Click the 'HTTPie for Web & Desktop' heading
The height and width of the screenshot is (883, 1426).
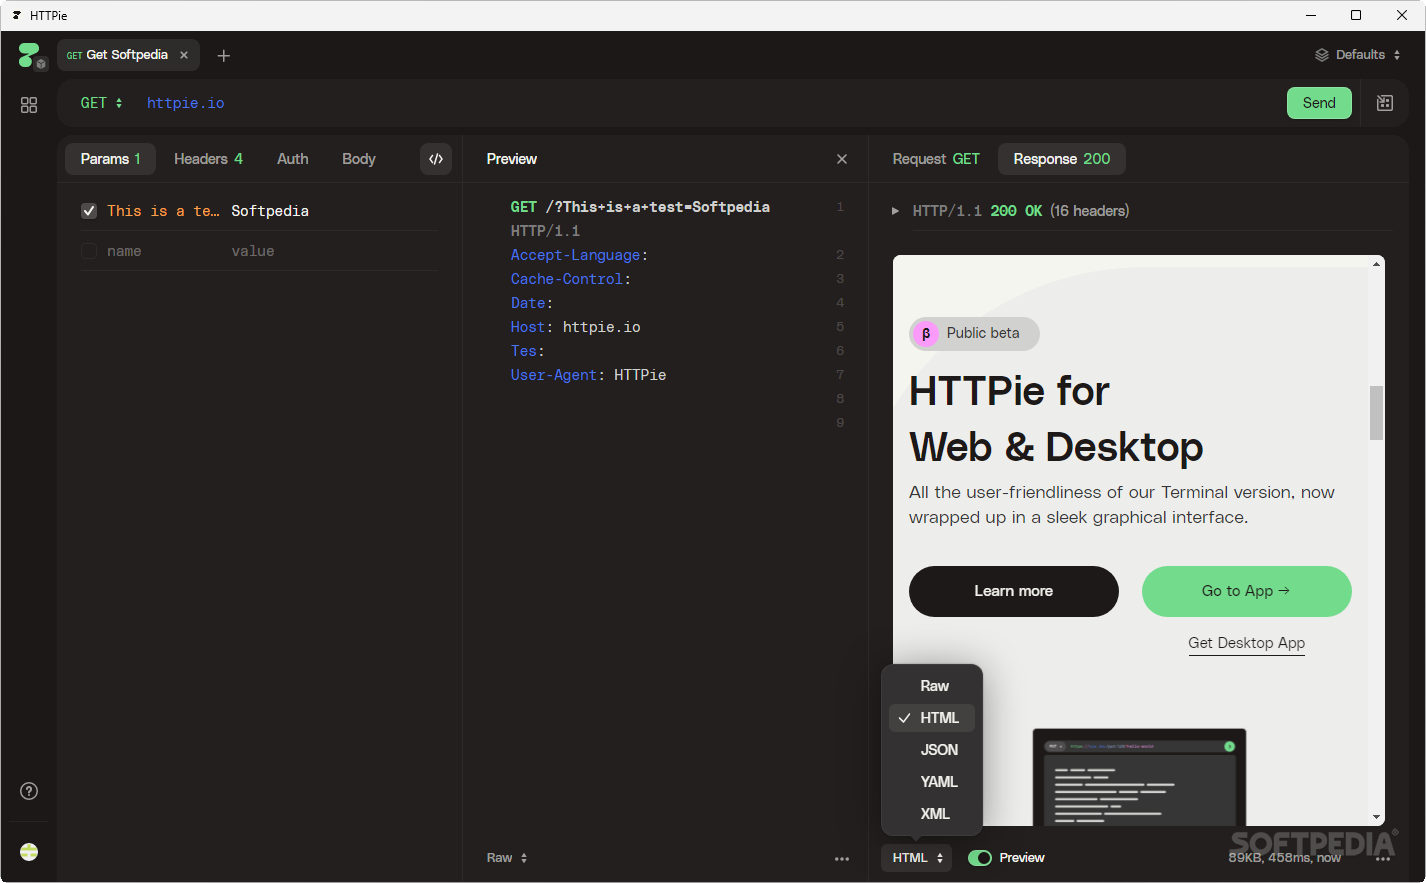click(x=1056, y=419)
